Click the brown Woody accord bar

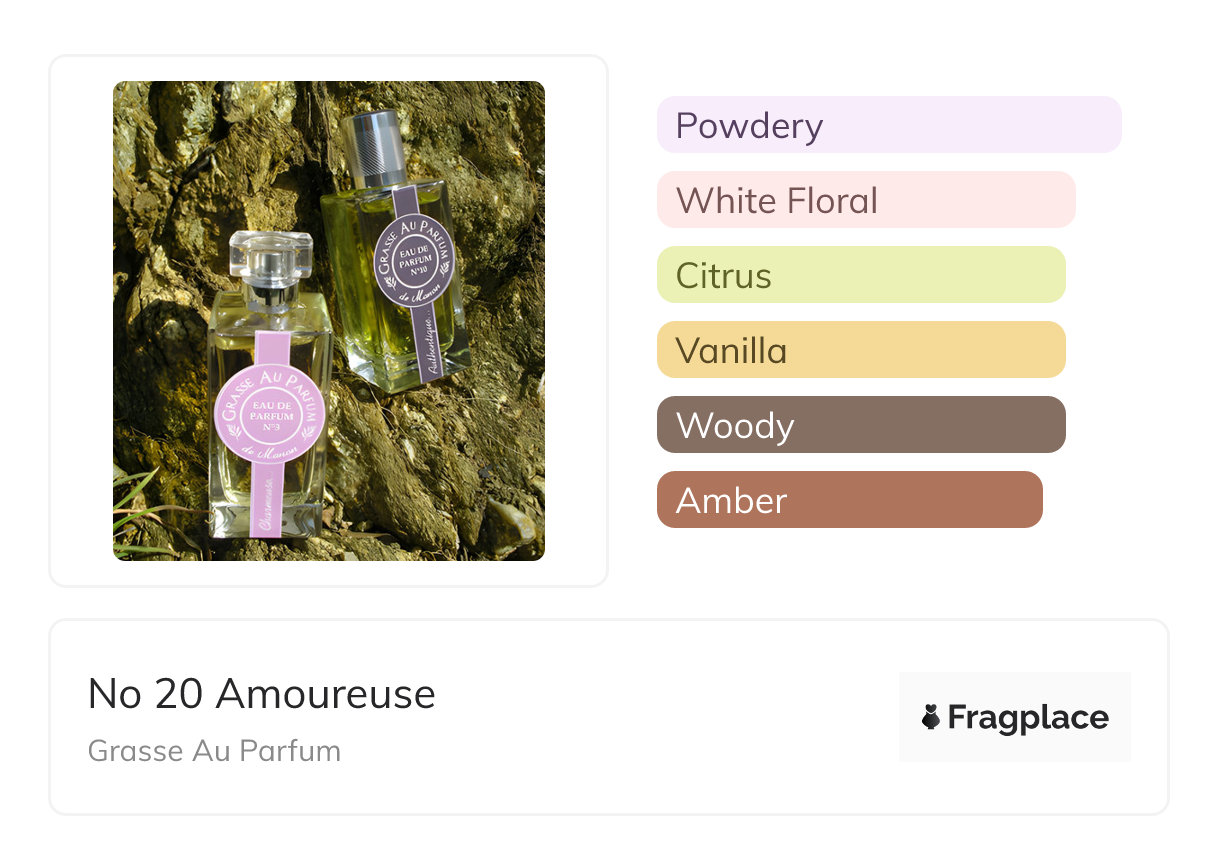pos(860,425)
